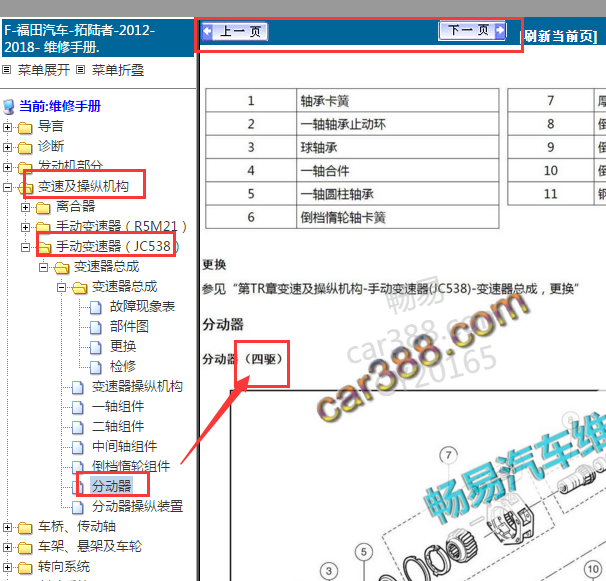The image size is (606, 581).
Task: Collapse the 变速及操纵机构 node
Action: point(7,187)
